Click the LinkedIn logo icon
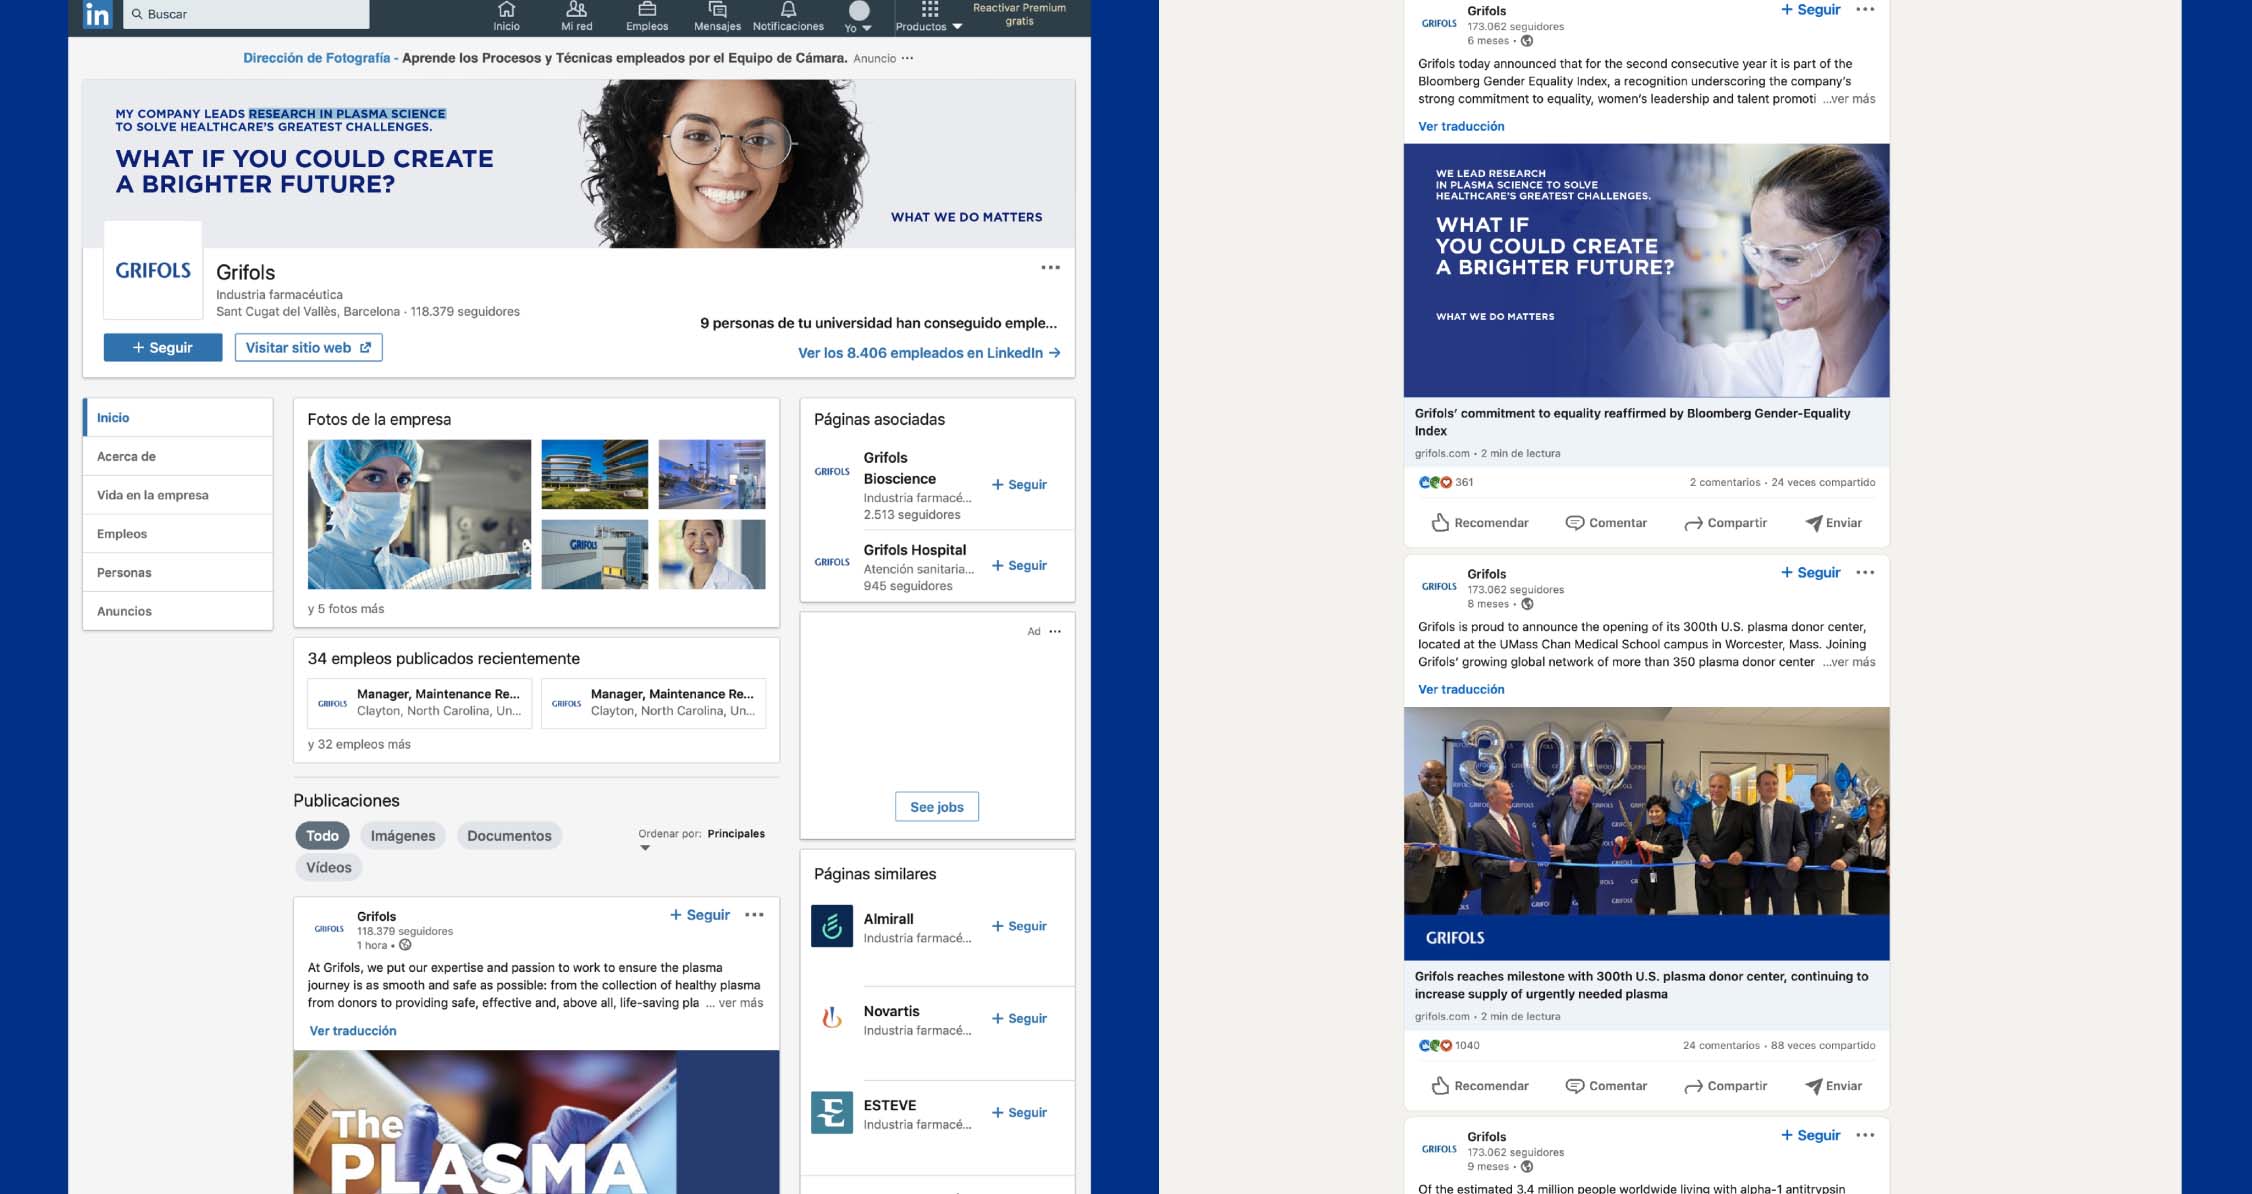The image size is (2252, 1194). tap(97, 14)
